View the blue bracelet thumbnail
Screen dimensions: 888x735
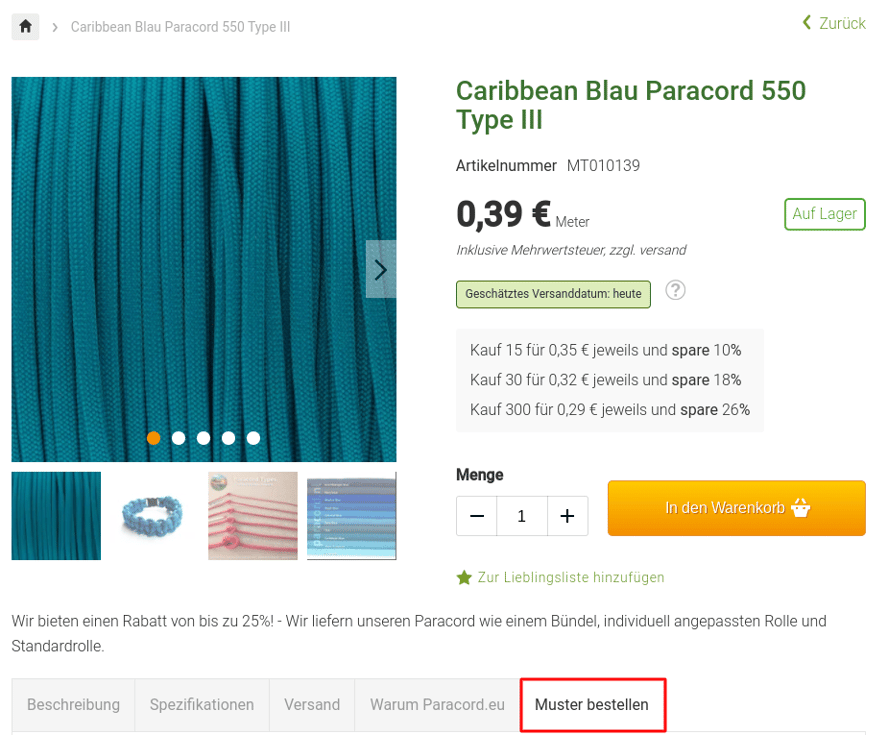154,516
